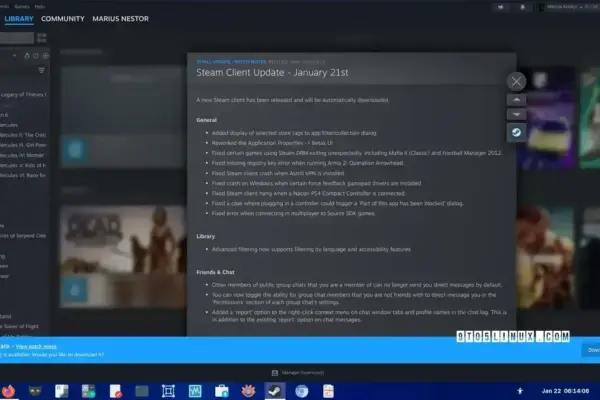Open the notes app icon in taskbar
The image size is (600, 400).
[x=328, y=391]
